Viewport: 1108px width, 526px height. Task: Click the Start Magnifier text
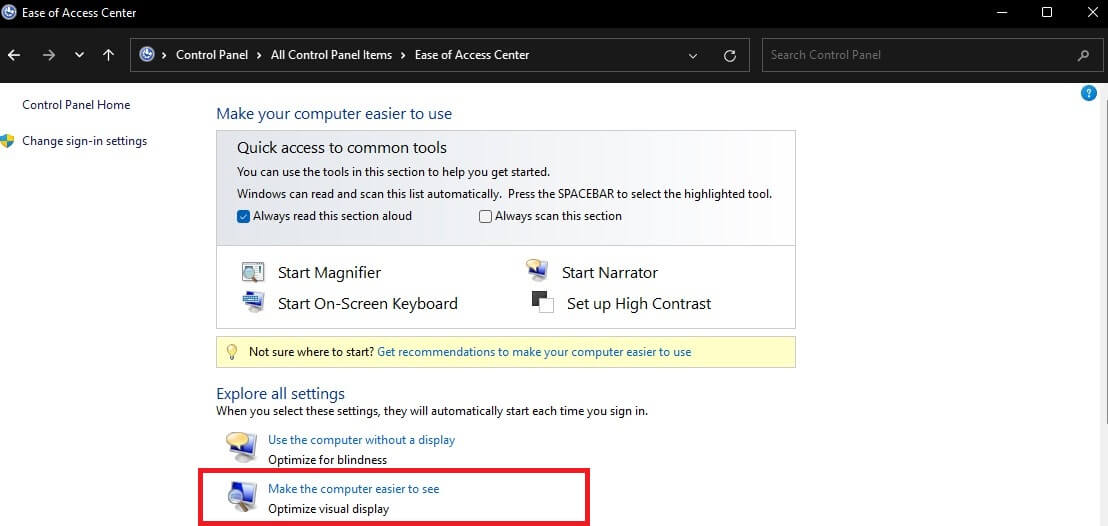329,273
